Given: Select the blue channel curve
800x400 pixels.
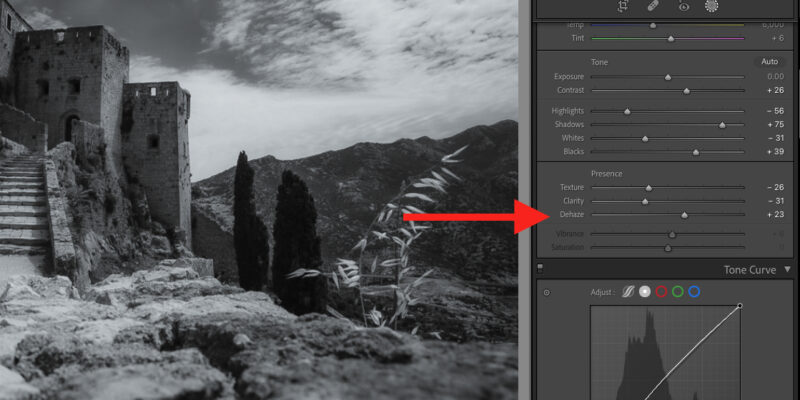Looking at the screenshot, I should tap(694, 292).
